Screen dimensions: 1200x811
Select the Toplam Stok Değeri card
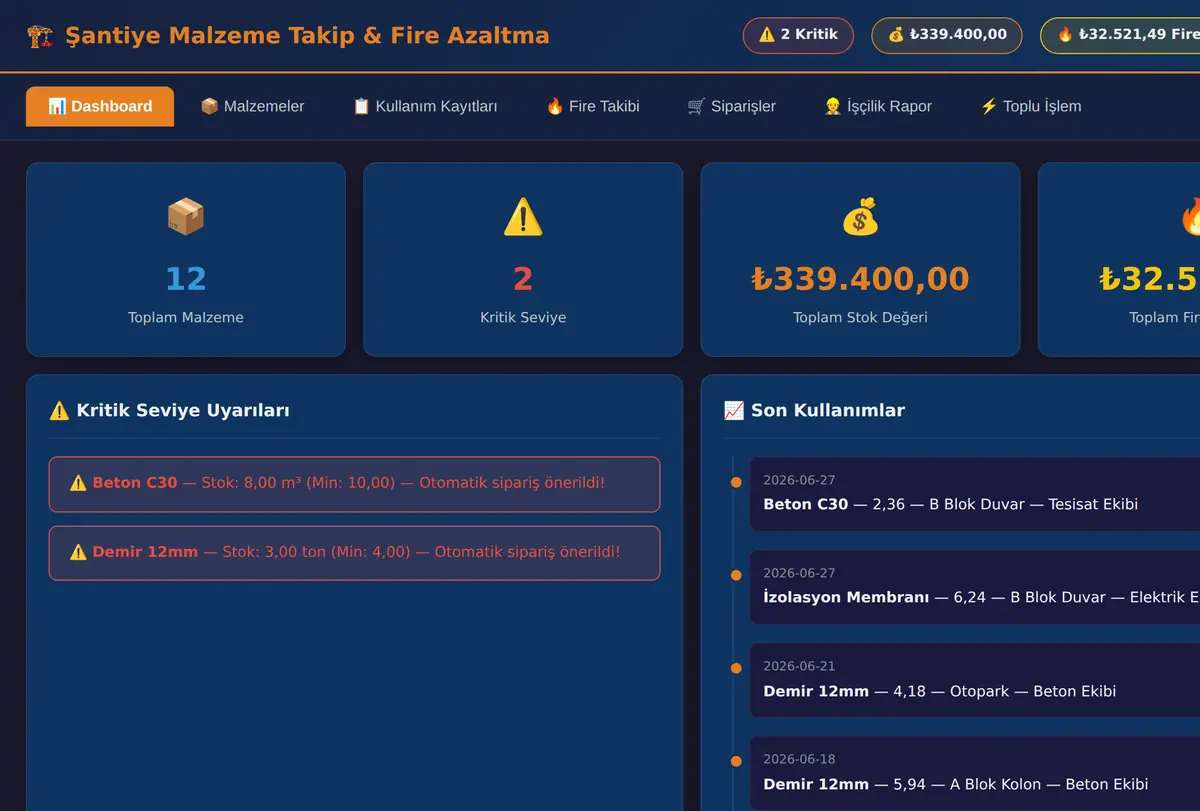click(x=860, y=260)
